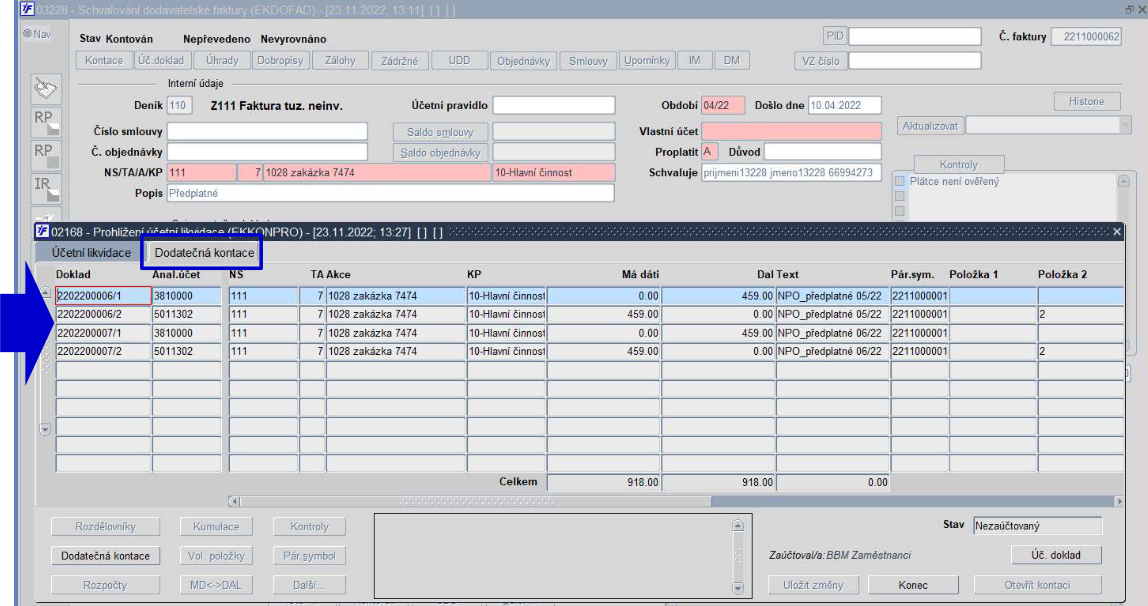The image size is (1148, 606).
Task: Click the PID button
Action: [x=835, y=36]
